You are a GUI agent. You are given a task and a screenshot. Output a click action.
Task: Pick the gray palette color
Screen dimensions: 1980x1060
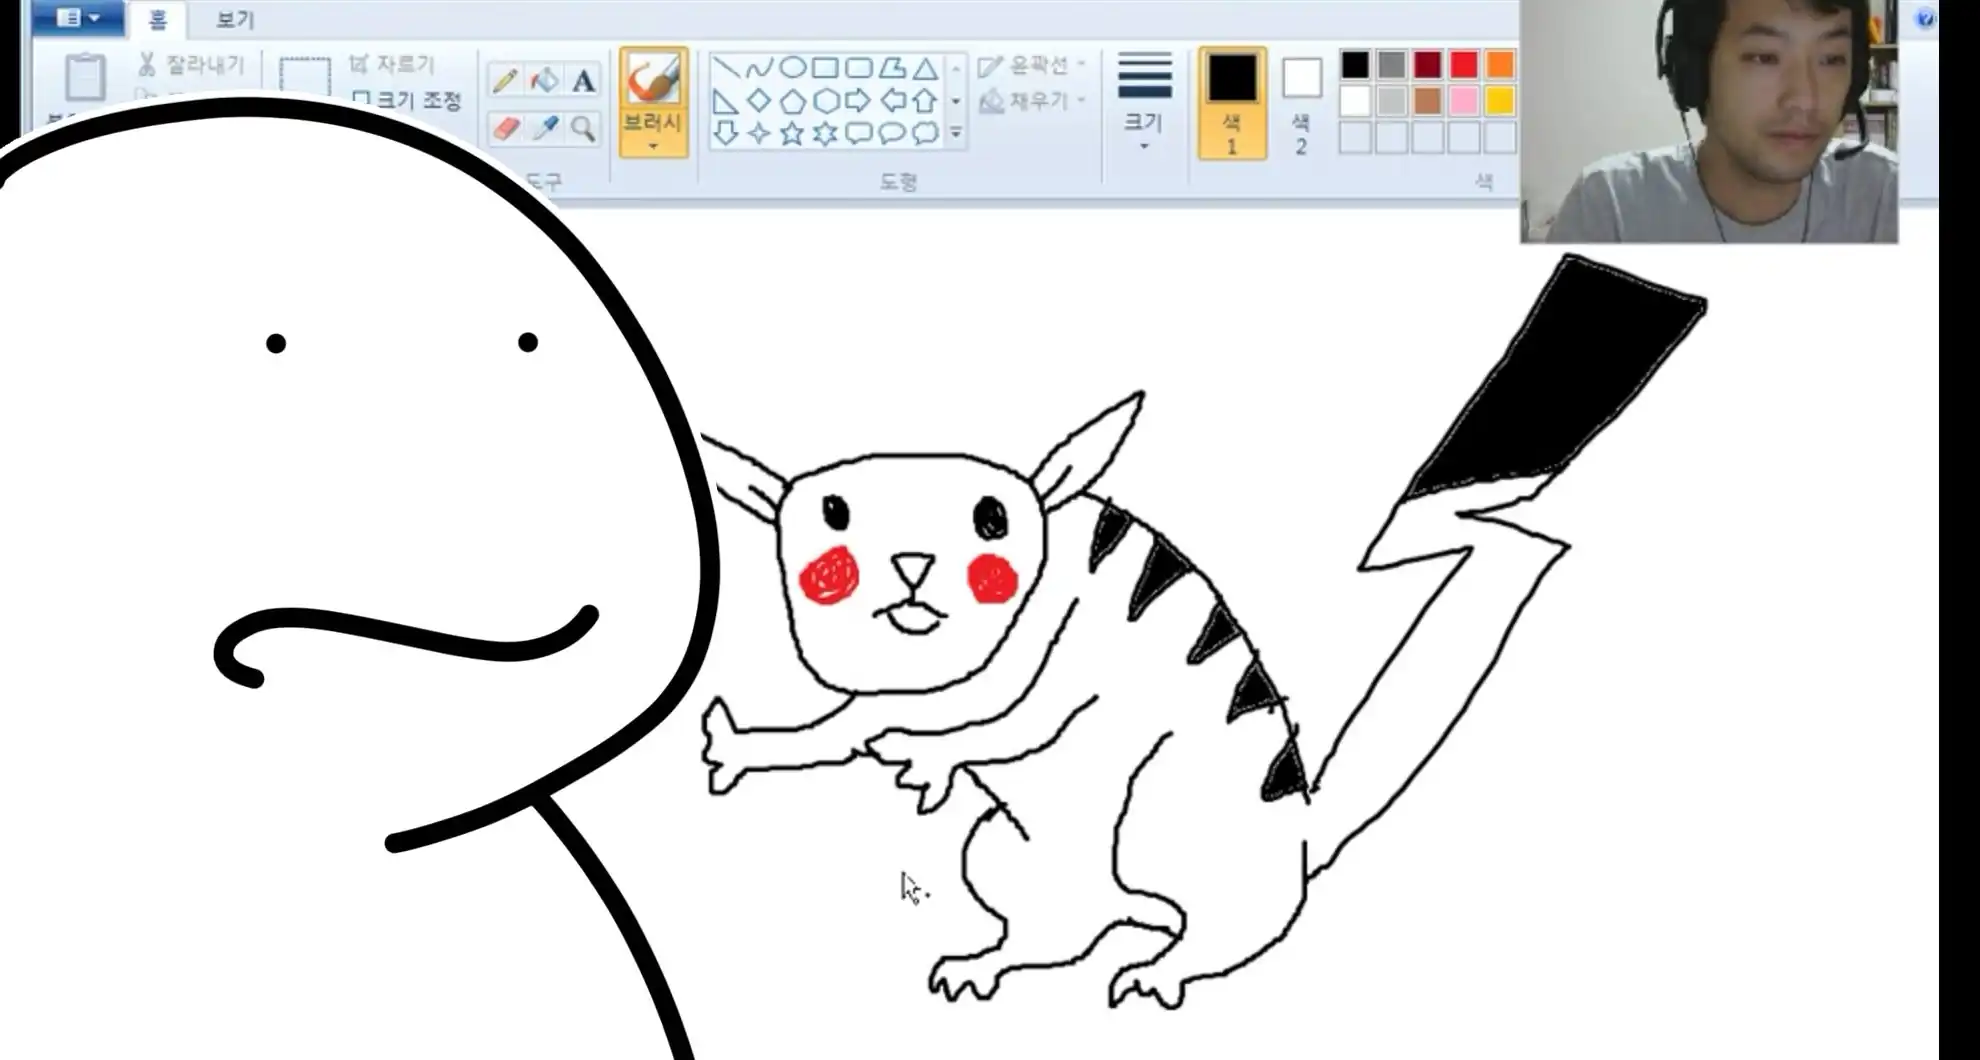(x=1392, y=65)
